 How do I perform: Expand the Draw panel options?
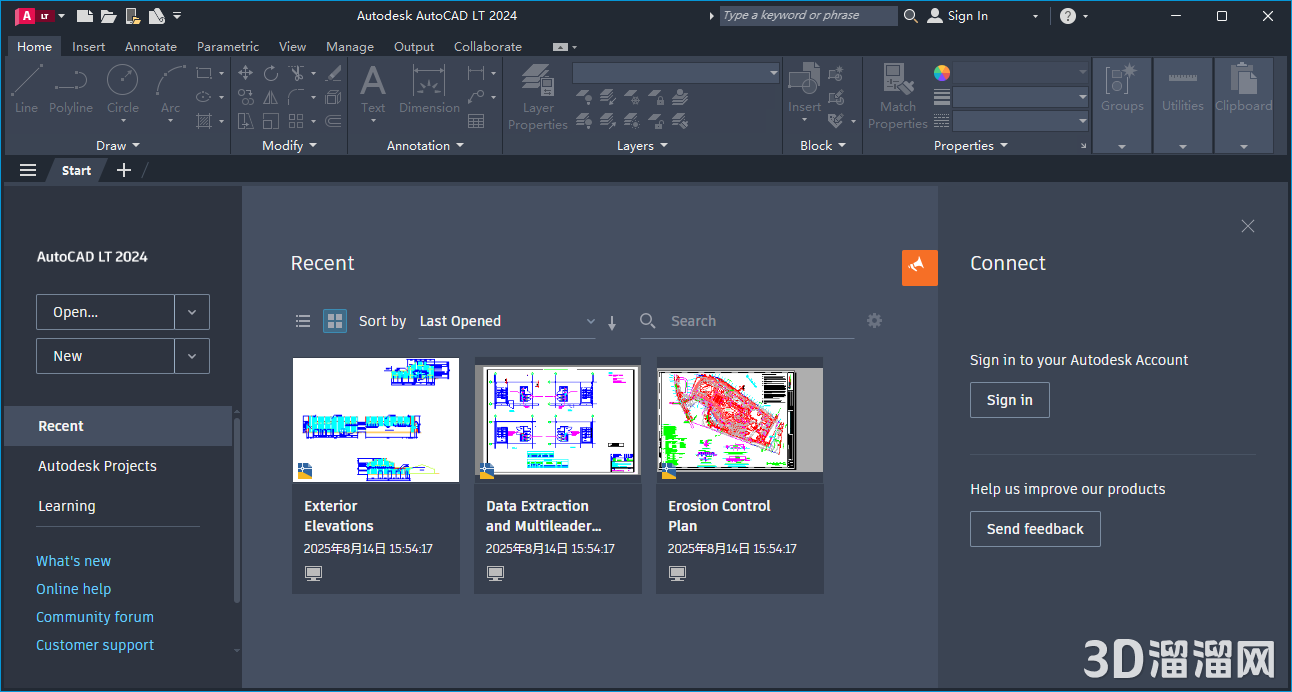140,145
